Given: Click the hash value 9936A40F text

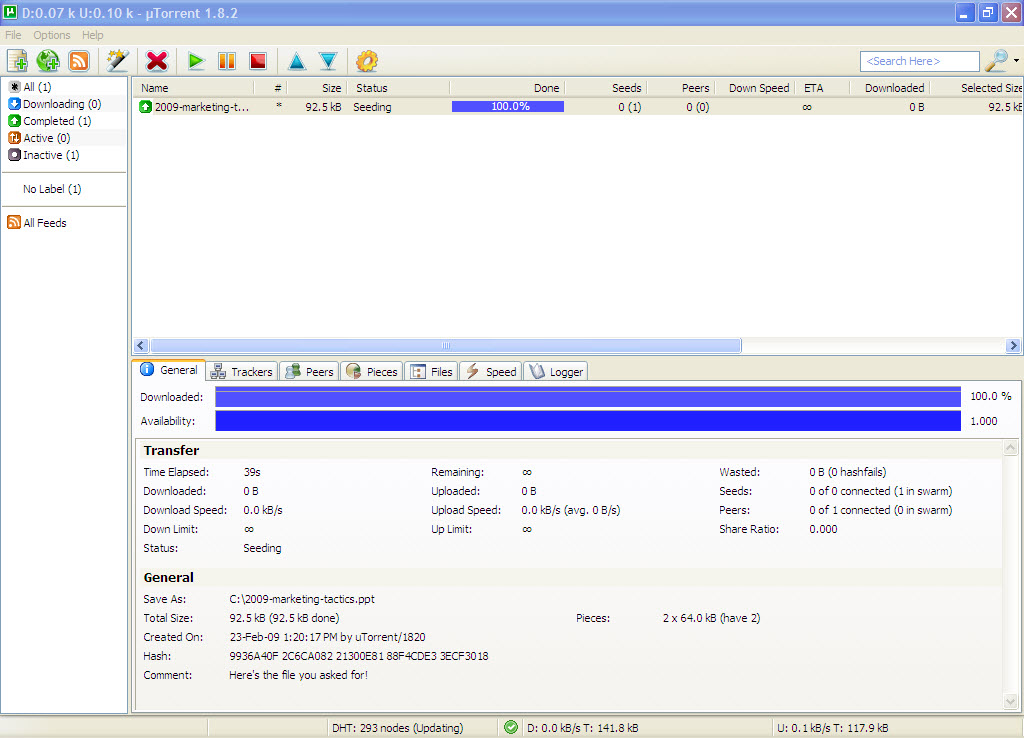Looking at the screenshot, I should [359, 656].
